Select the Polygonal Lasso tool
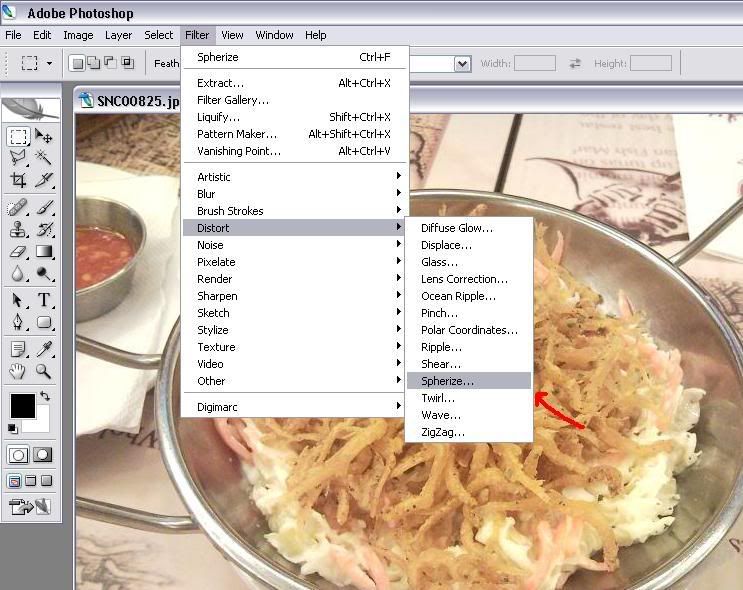743x590 pixels. pos(18,158)
